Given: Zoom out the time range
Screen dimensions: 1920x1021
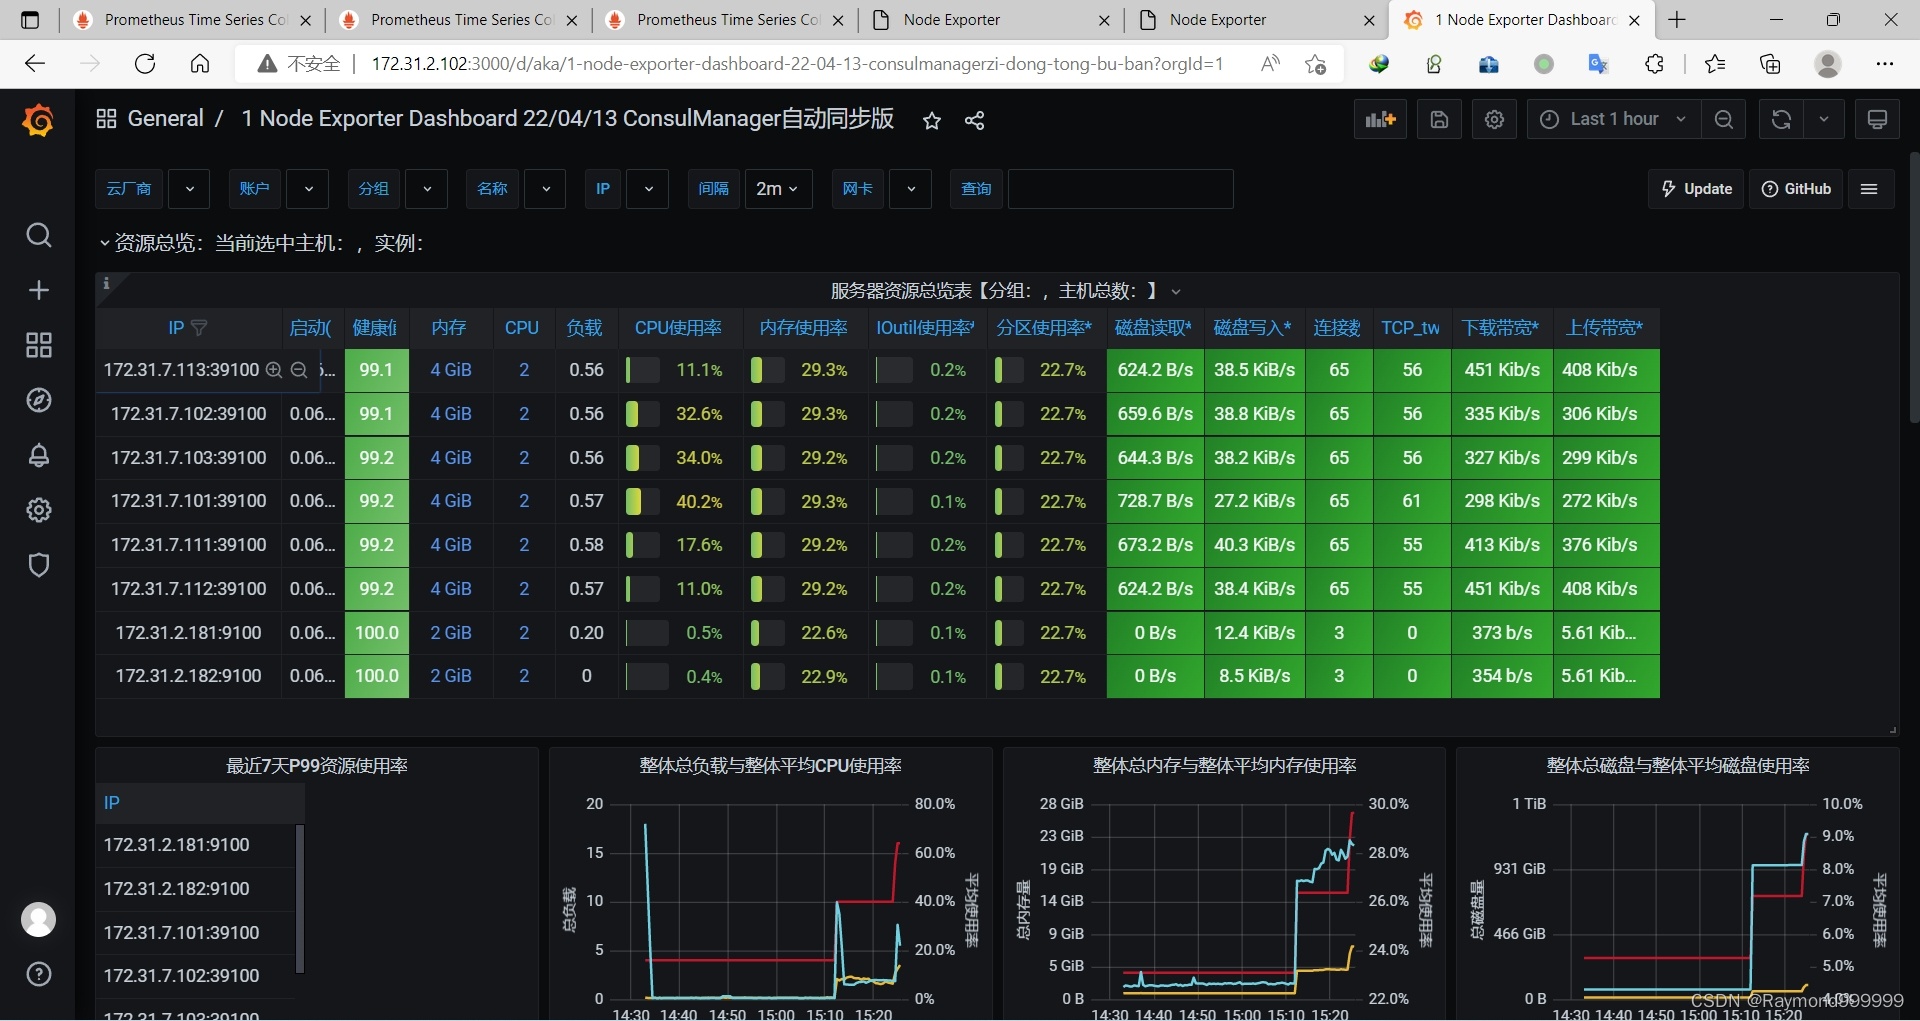Looking at the screenshot, I should pyautogui.click(x=1724, y=120).
